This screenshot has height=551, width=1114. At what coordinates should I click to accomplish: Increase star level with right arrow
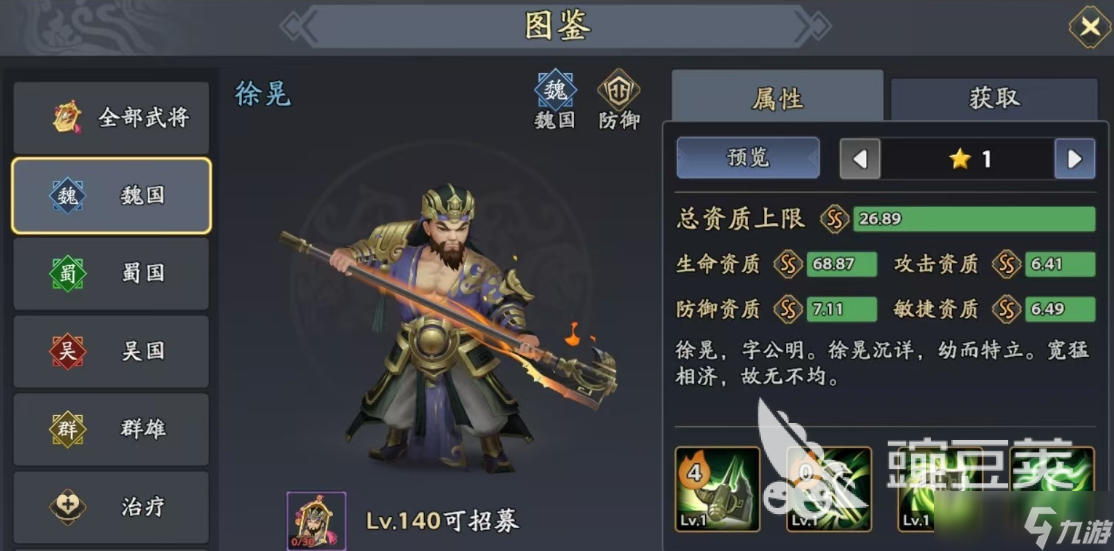pyautogui.click(x=1075, y=158)
